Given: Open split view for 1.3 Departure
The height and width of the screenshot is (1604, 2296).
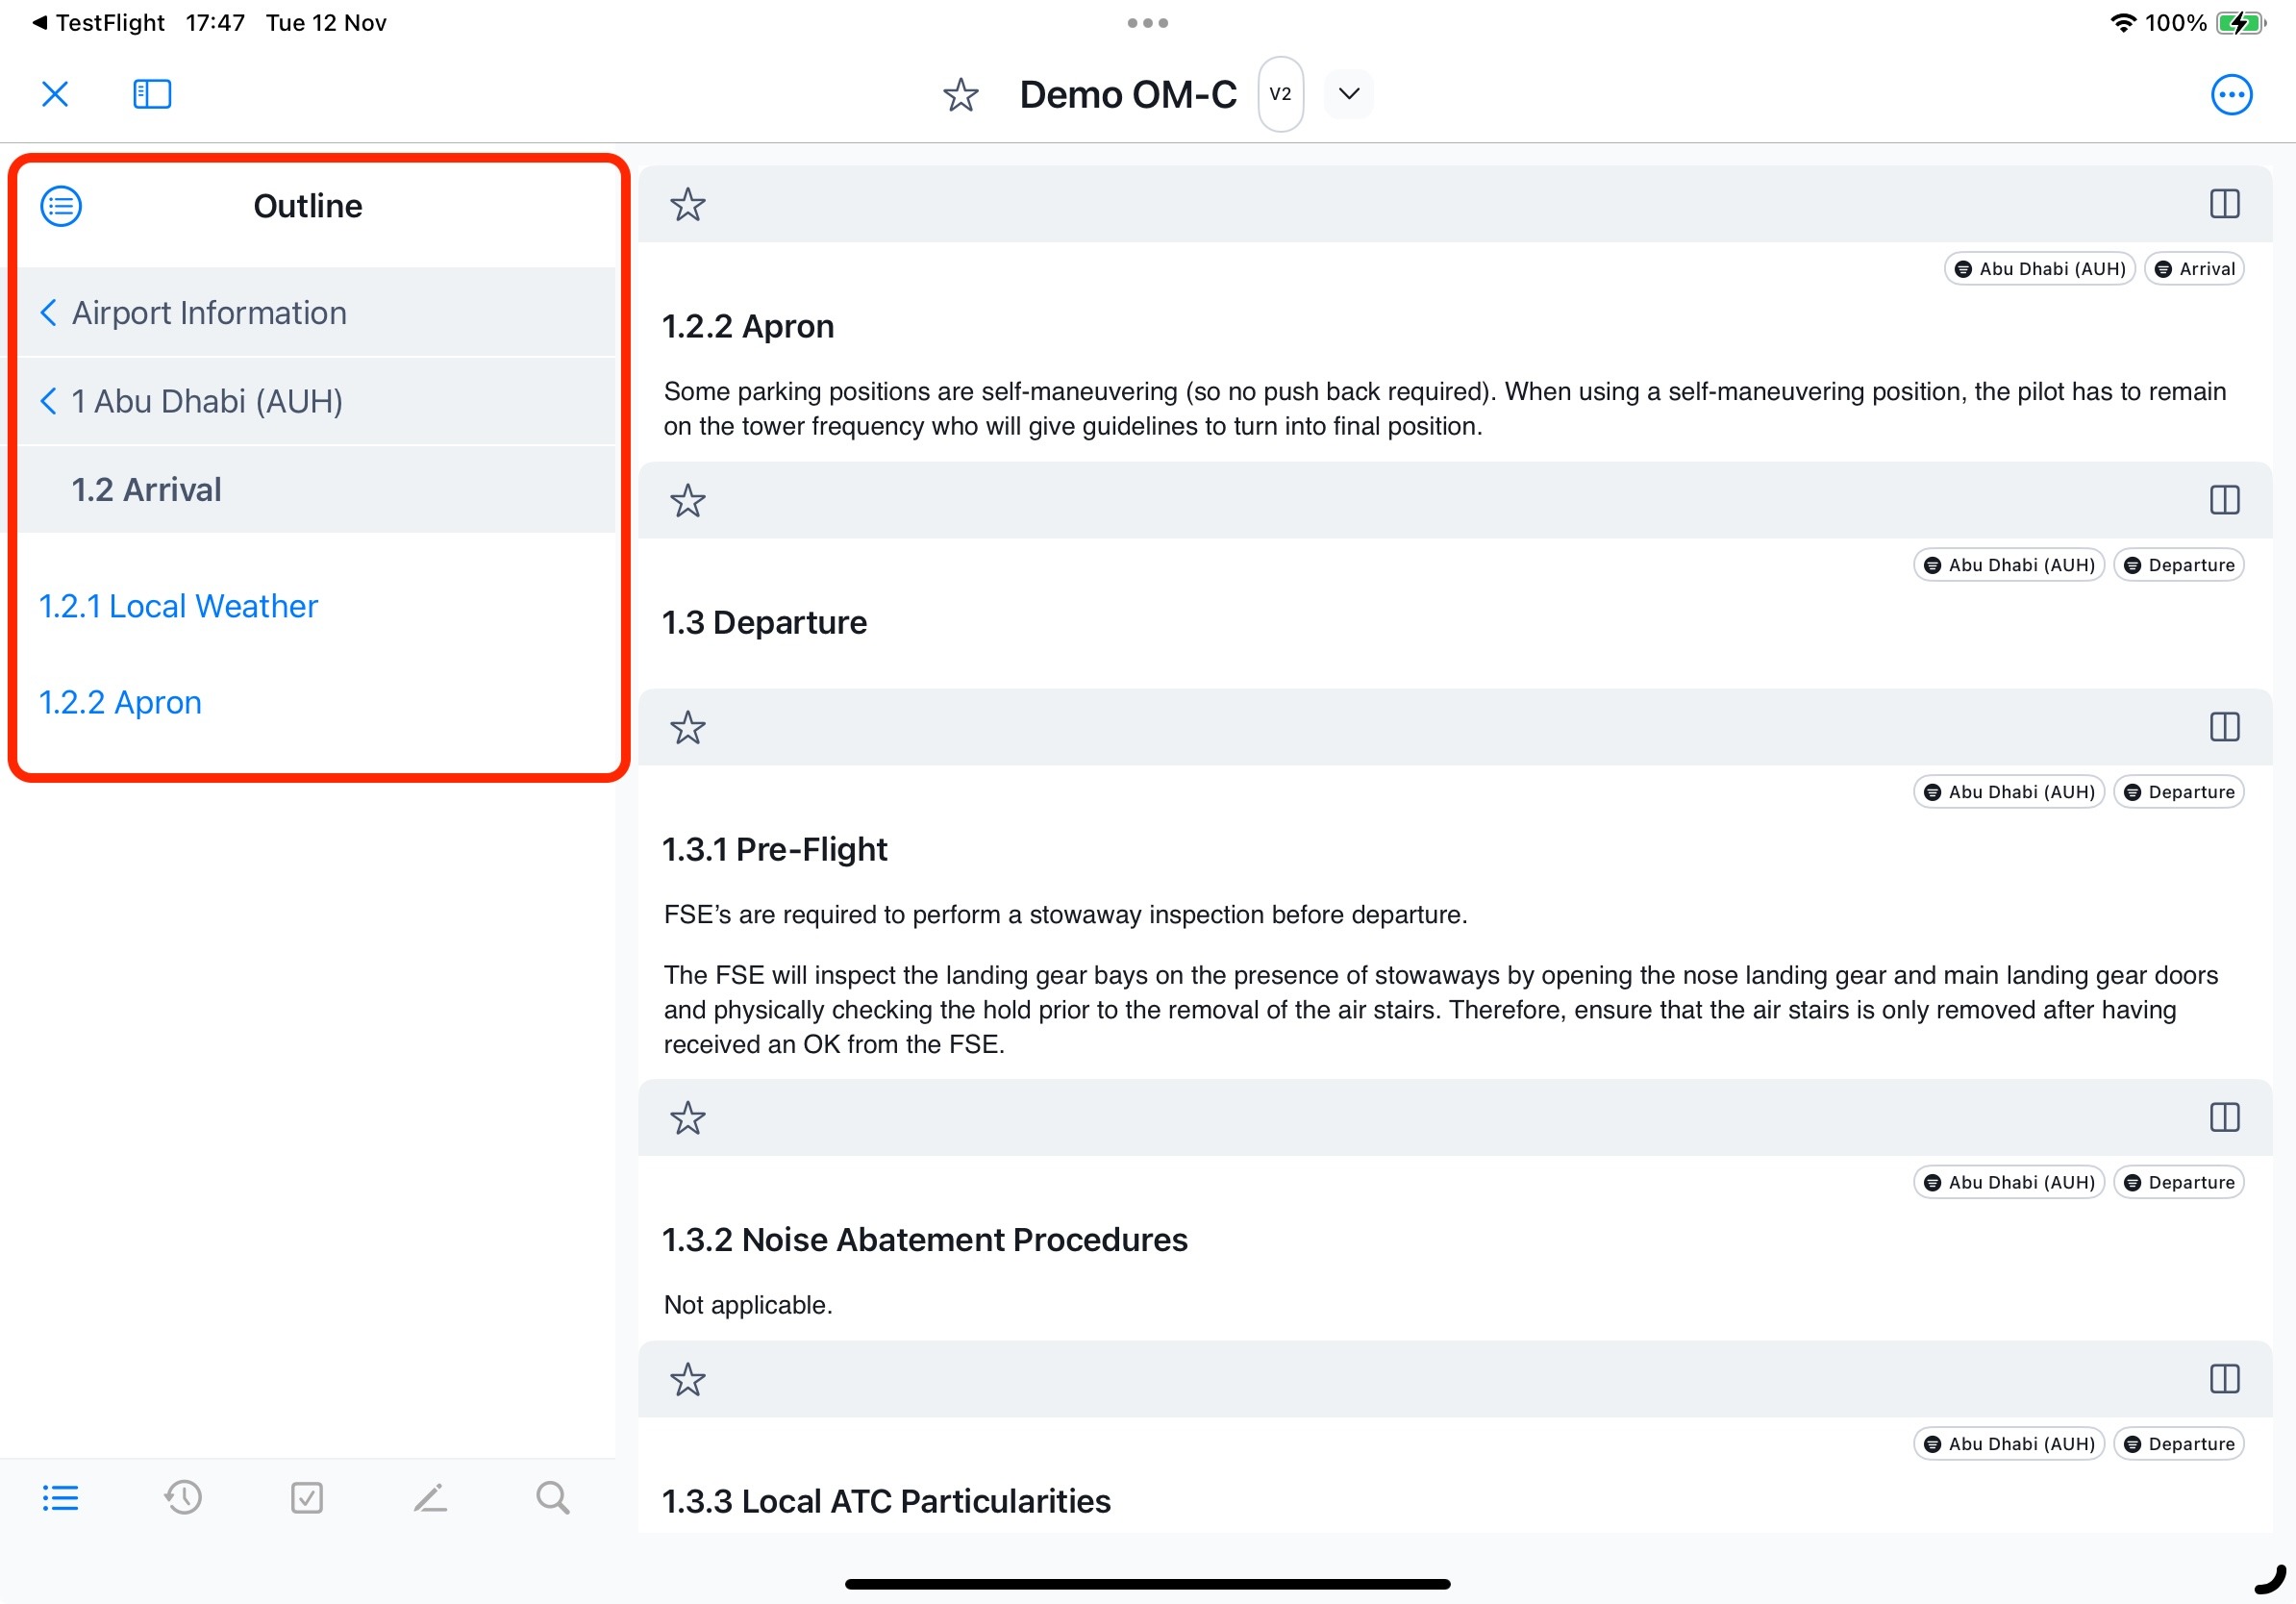Looking at the screenshot, I should tap(2224, 500).
